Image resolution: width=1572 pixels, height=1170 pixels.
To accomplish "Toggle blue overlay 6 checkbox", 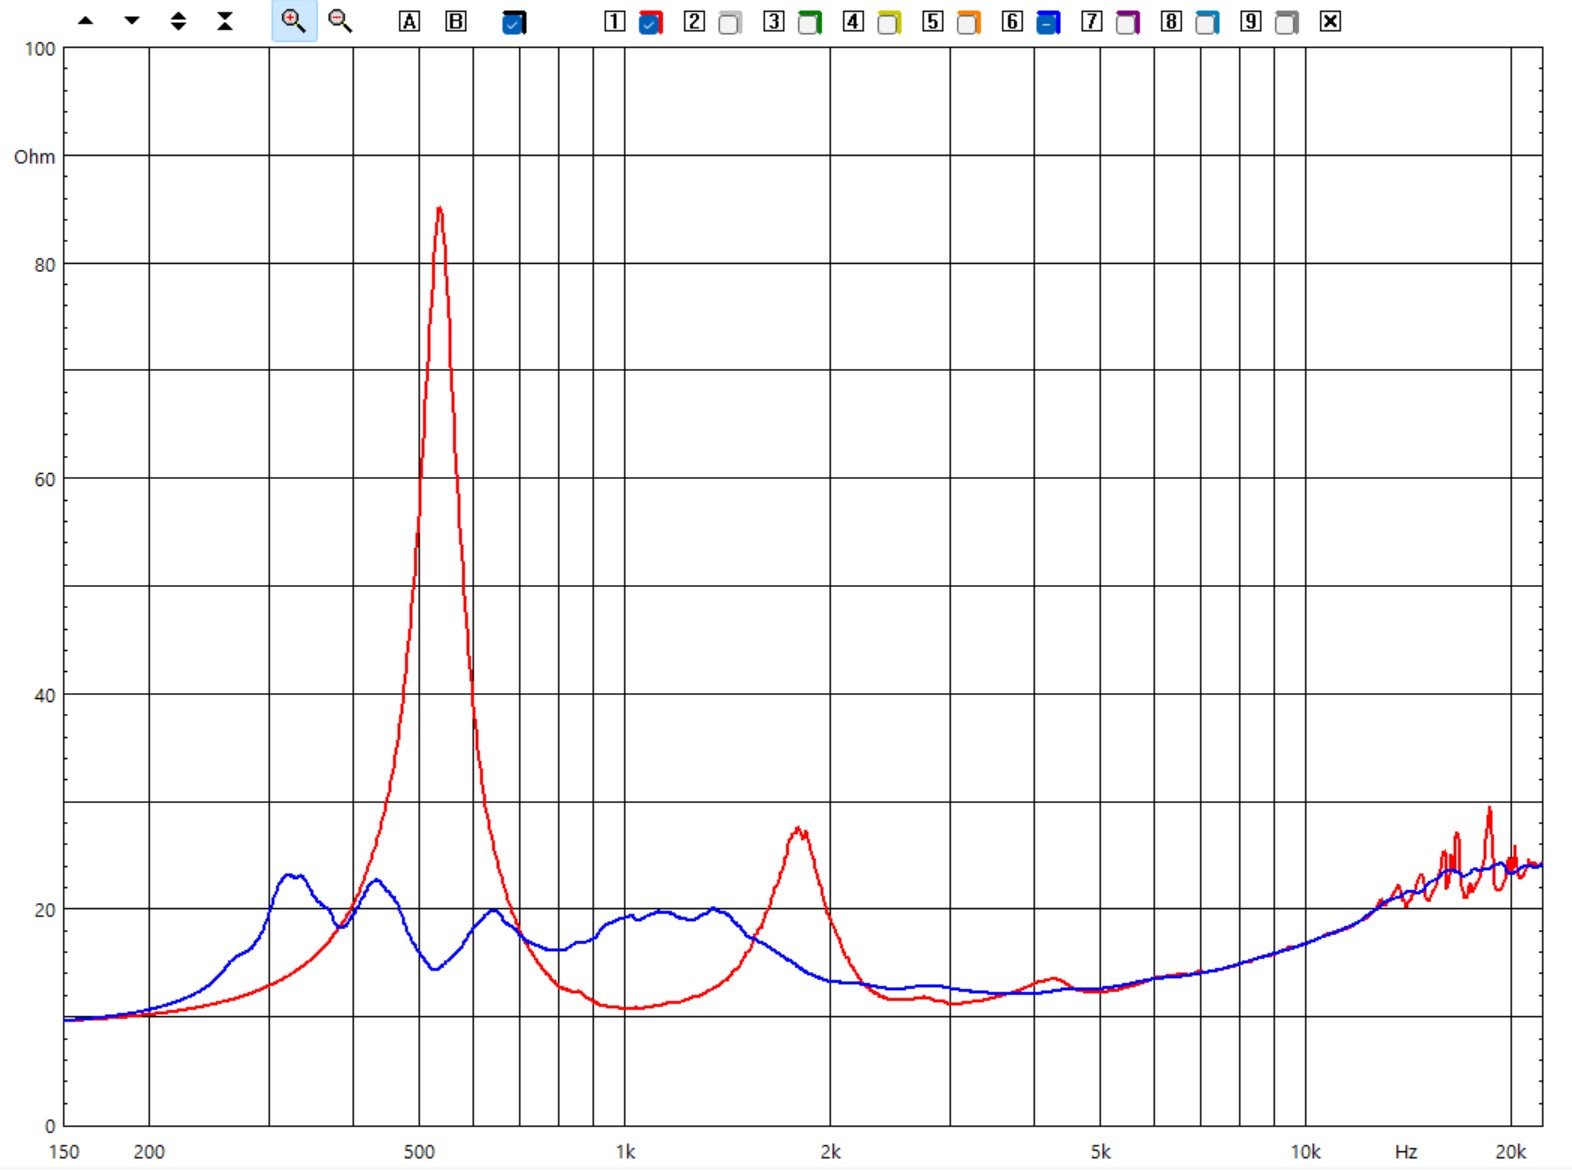I will [1048, 23].
